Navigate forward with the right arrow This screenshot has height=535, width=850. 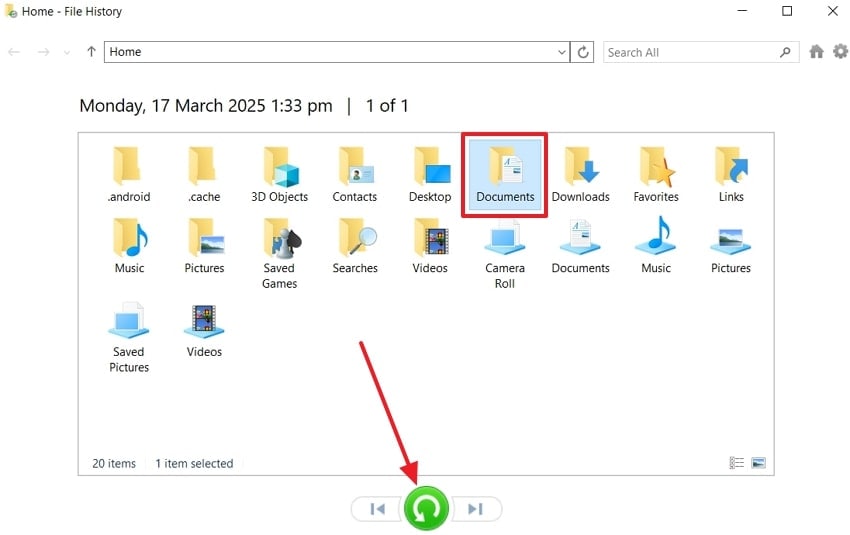coord(43,52)
